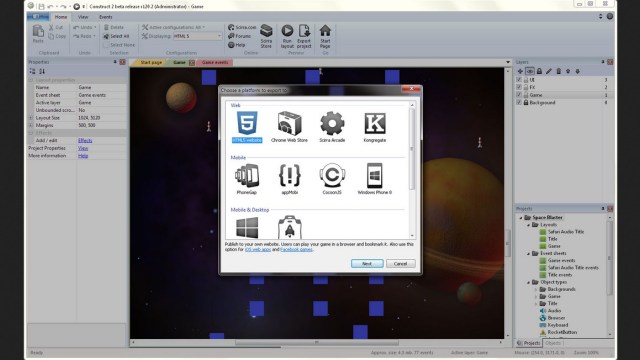Click the View link for Project Properties
Image resolution: width=640 pixels, height=360 pixels.
click(x=83, y=148)
